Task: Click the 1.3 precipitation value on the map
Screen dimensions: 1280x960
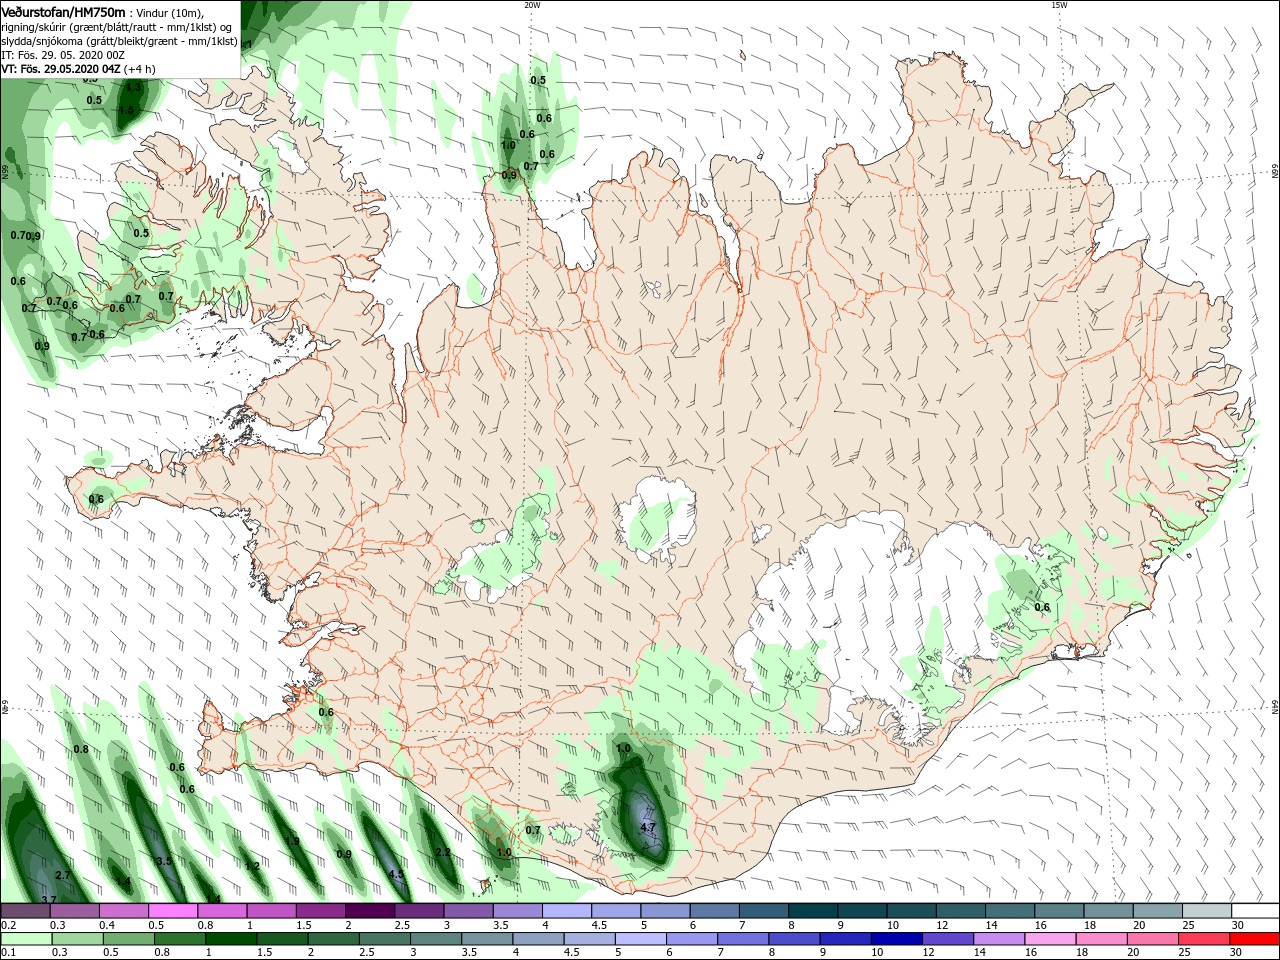Action: click(133, 88)
